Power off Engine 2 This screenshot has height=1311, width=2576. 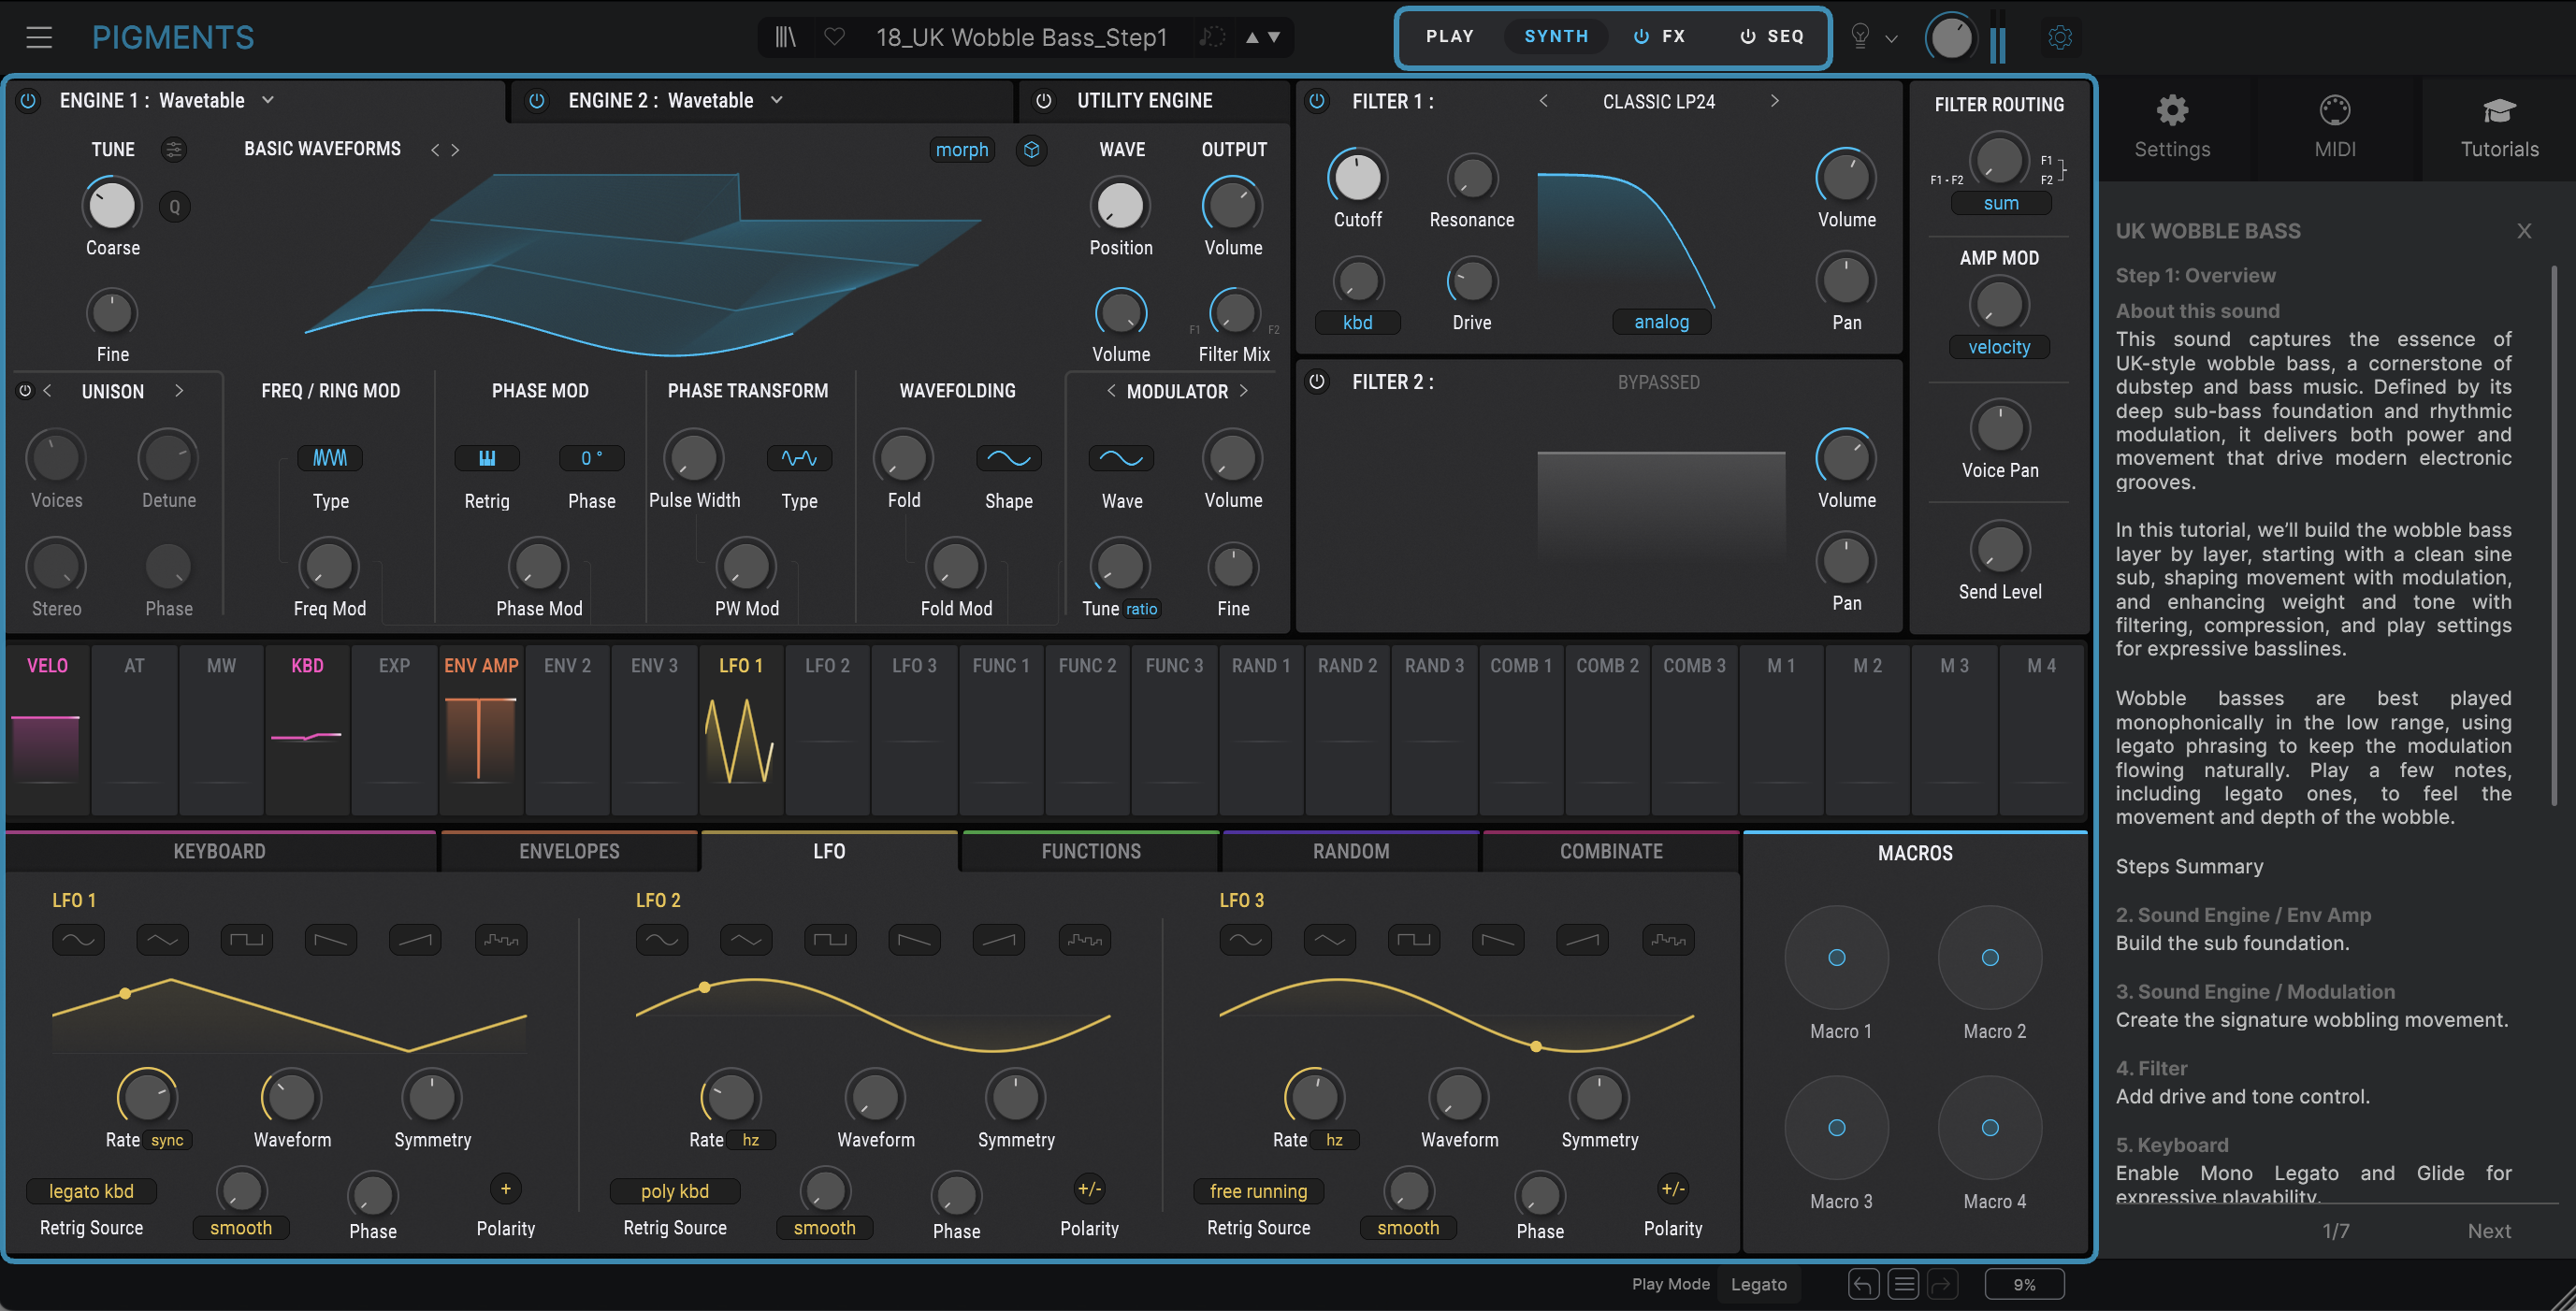click(537, 100)
